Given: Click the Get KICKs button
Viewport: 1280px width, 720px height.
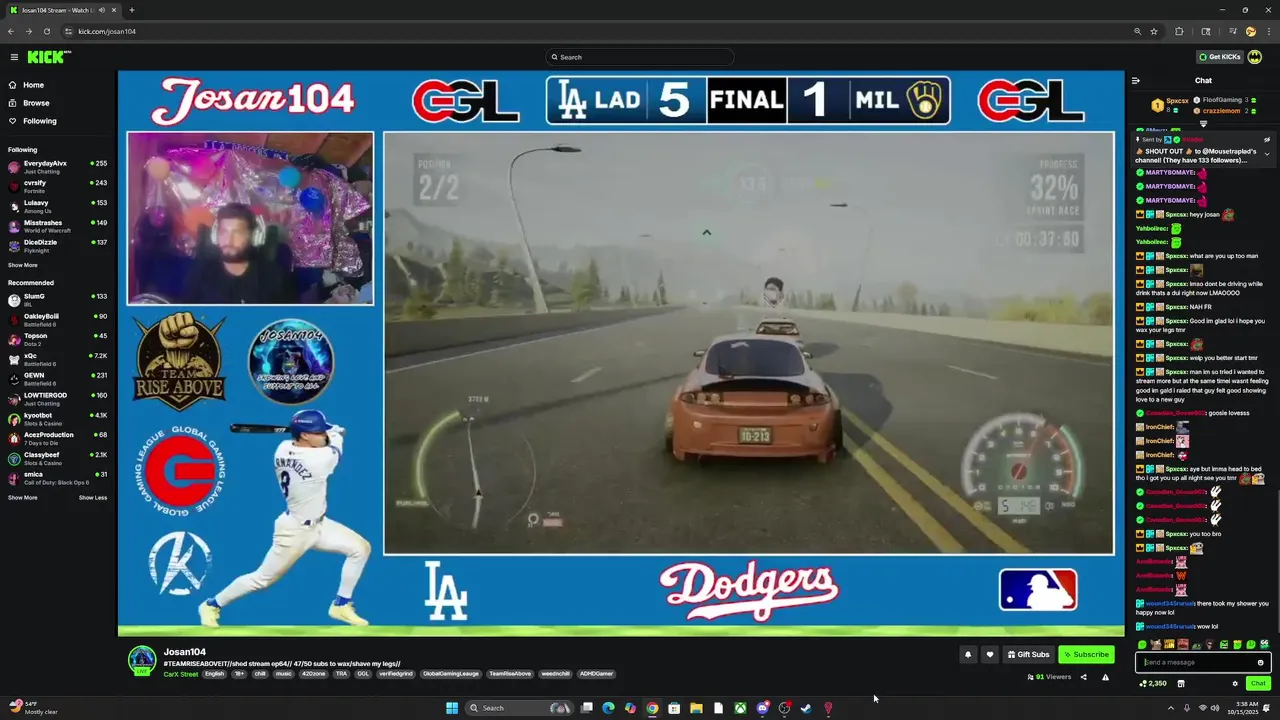Looking at the screenshot, I should click(x=1220, y=57).
